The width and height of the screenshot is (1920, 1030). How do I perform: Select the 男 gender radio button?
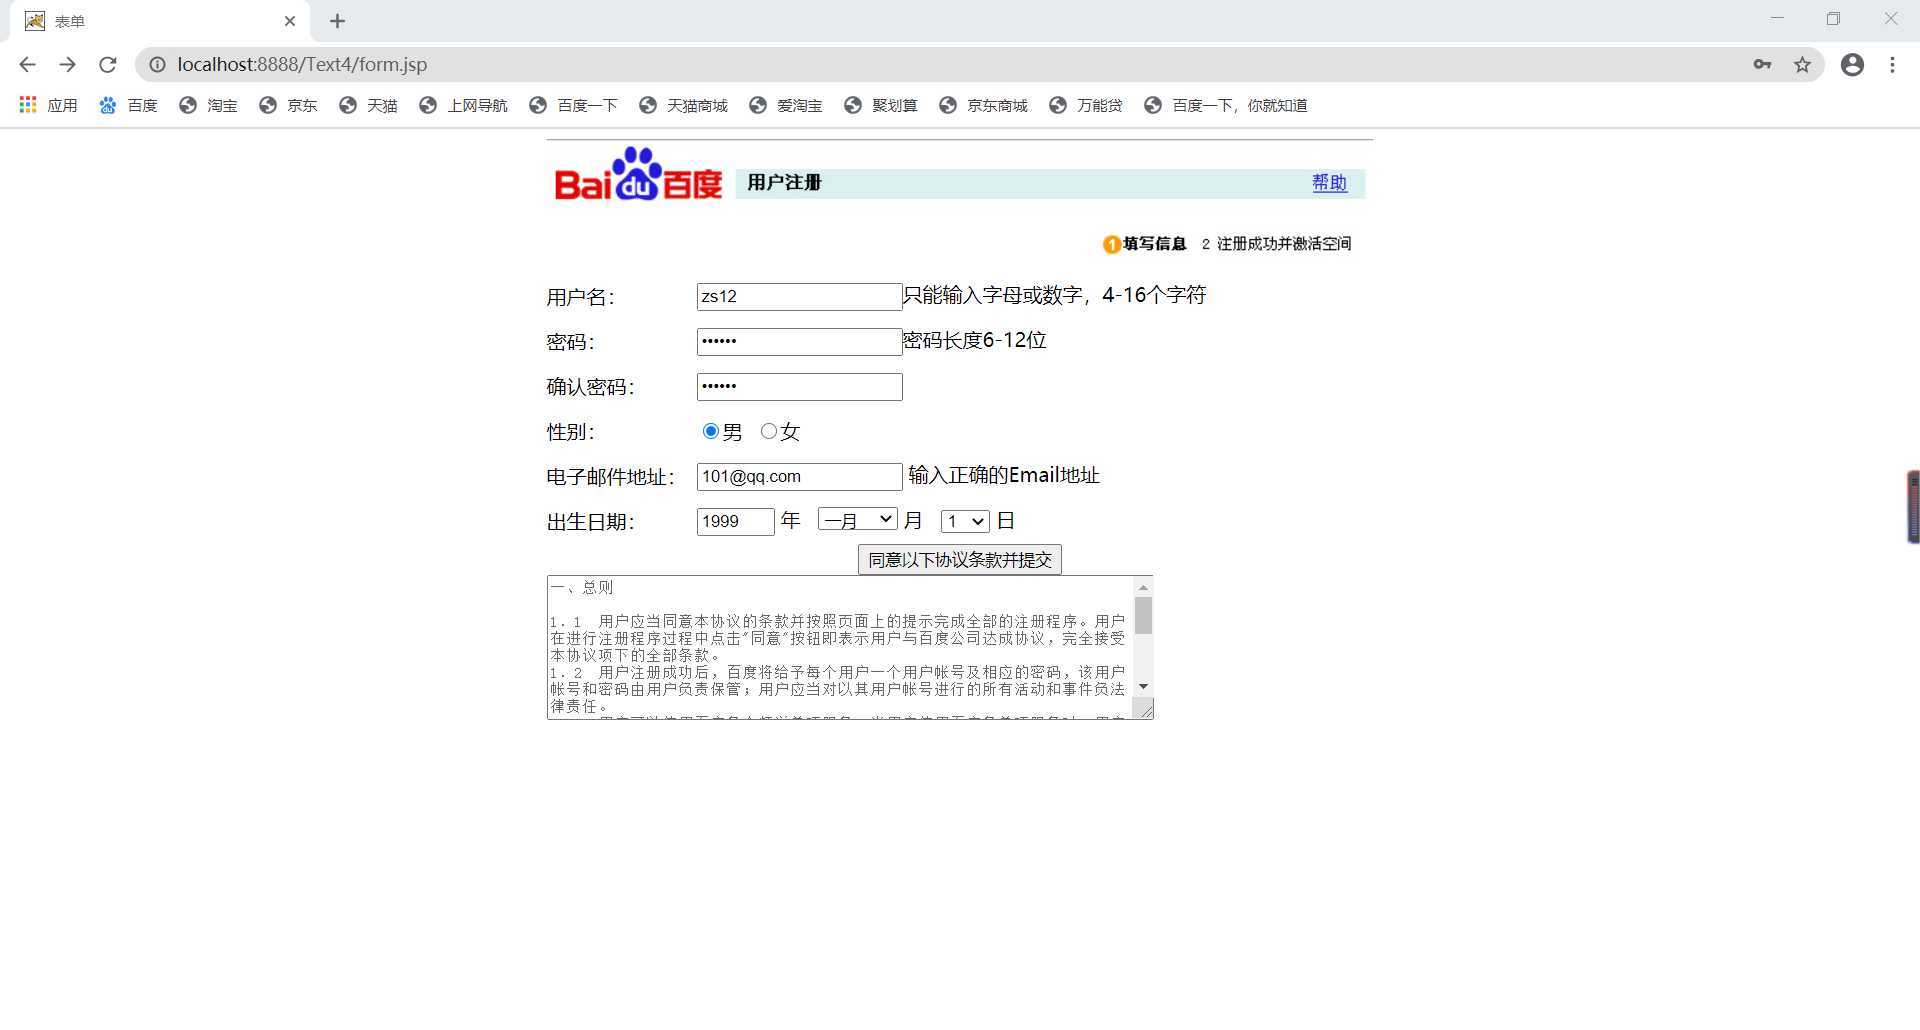(710, 431)
